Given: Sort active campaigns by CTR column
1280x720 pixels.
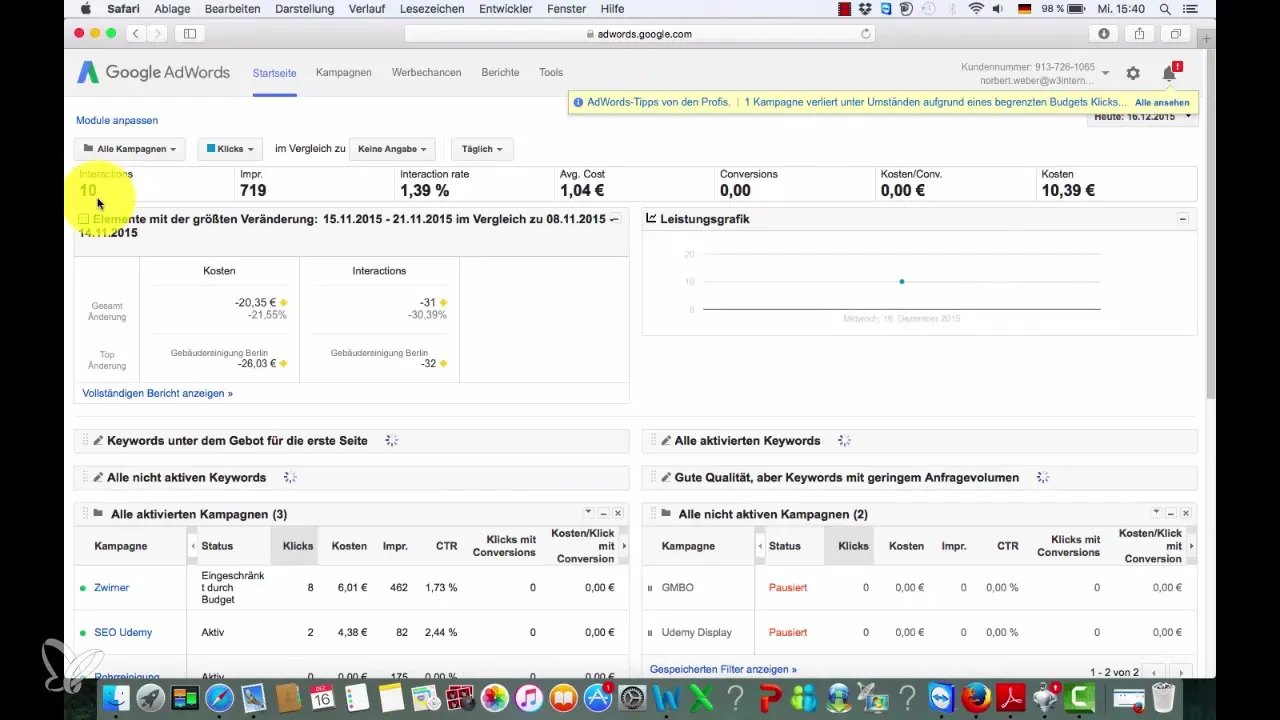Looking at the screenshot, I should point(447,546).
